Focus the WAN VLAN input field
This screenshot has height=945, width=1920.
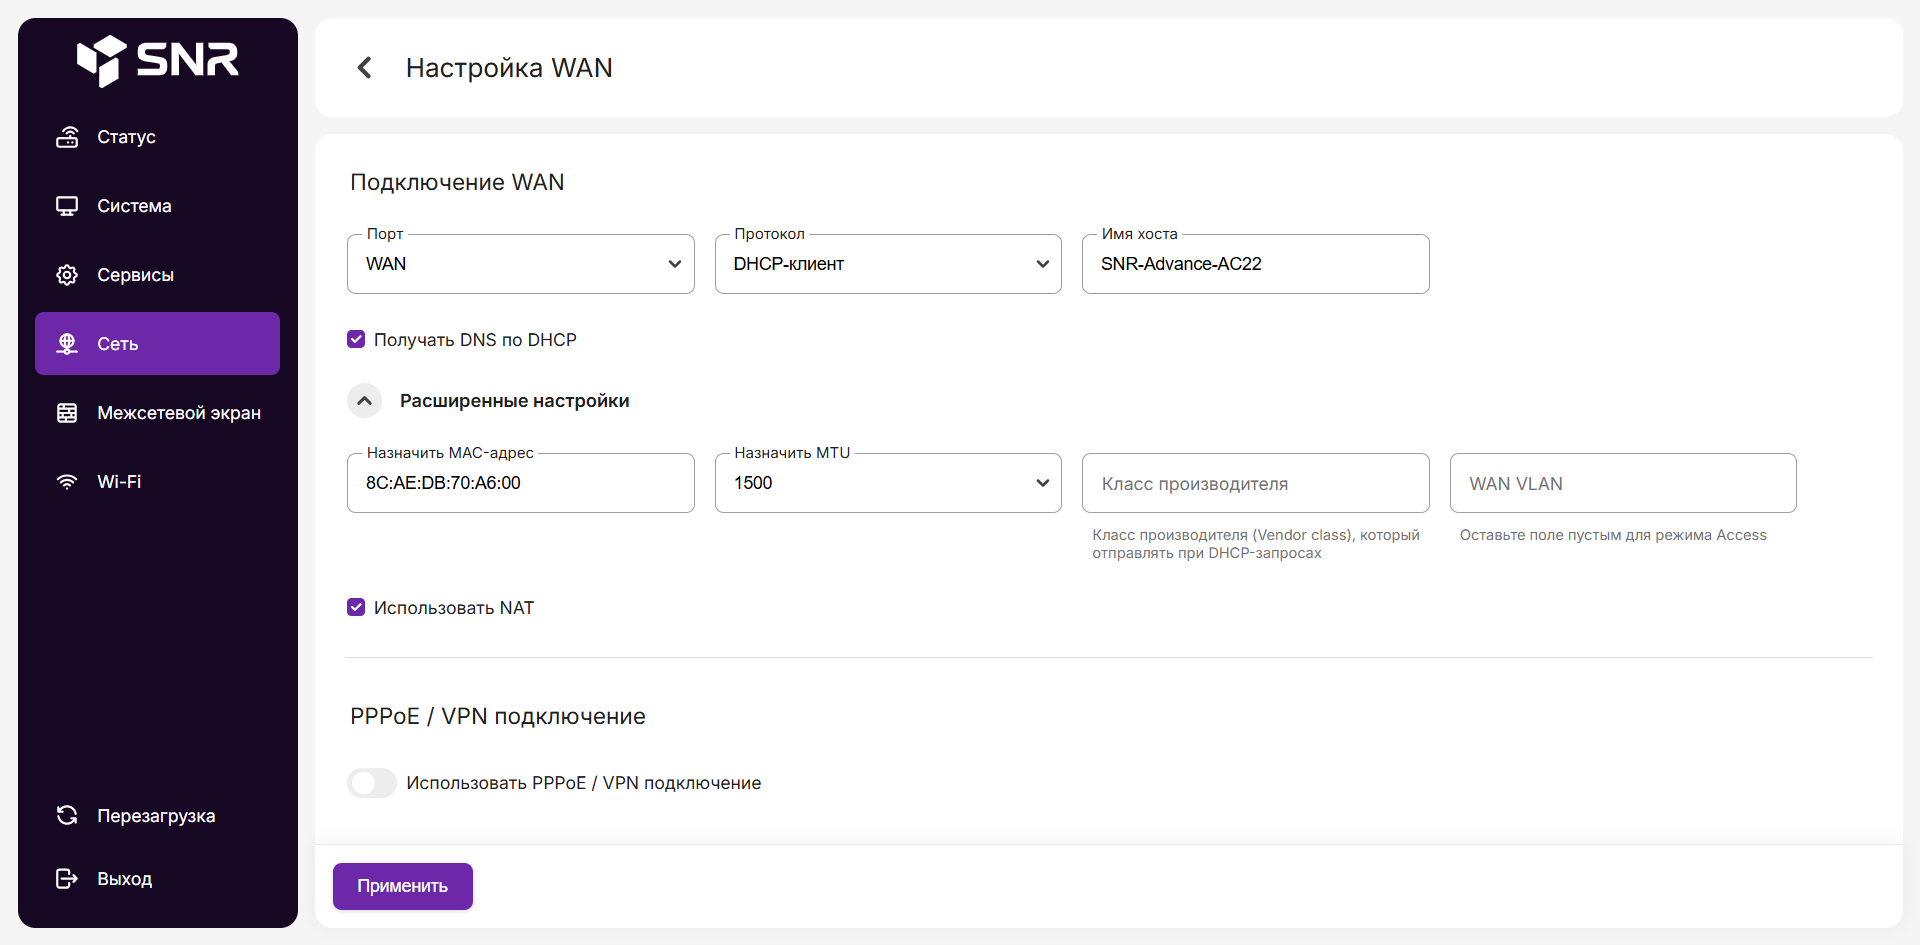1622,484
